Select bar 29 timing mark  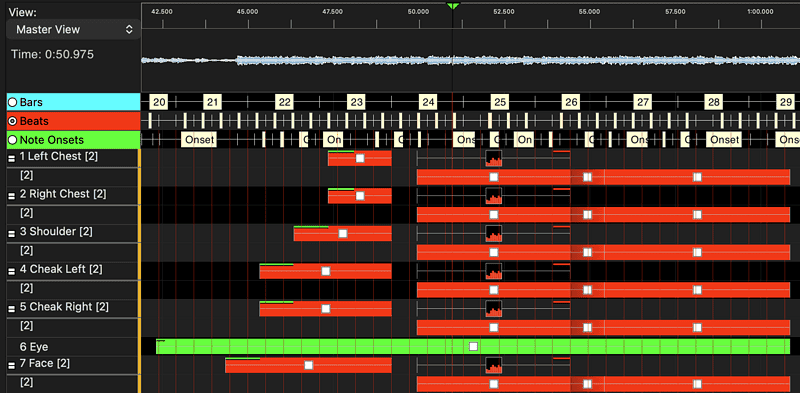[785, 102]
